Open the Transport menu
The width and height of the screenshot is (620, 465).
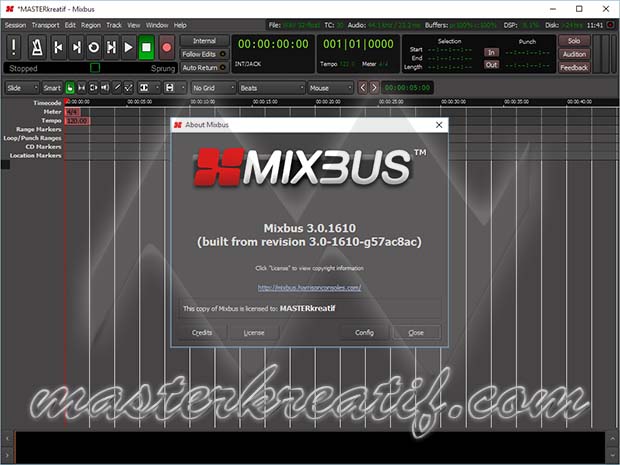45,25
